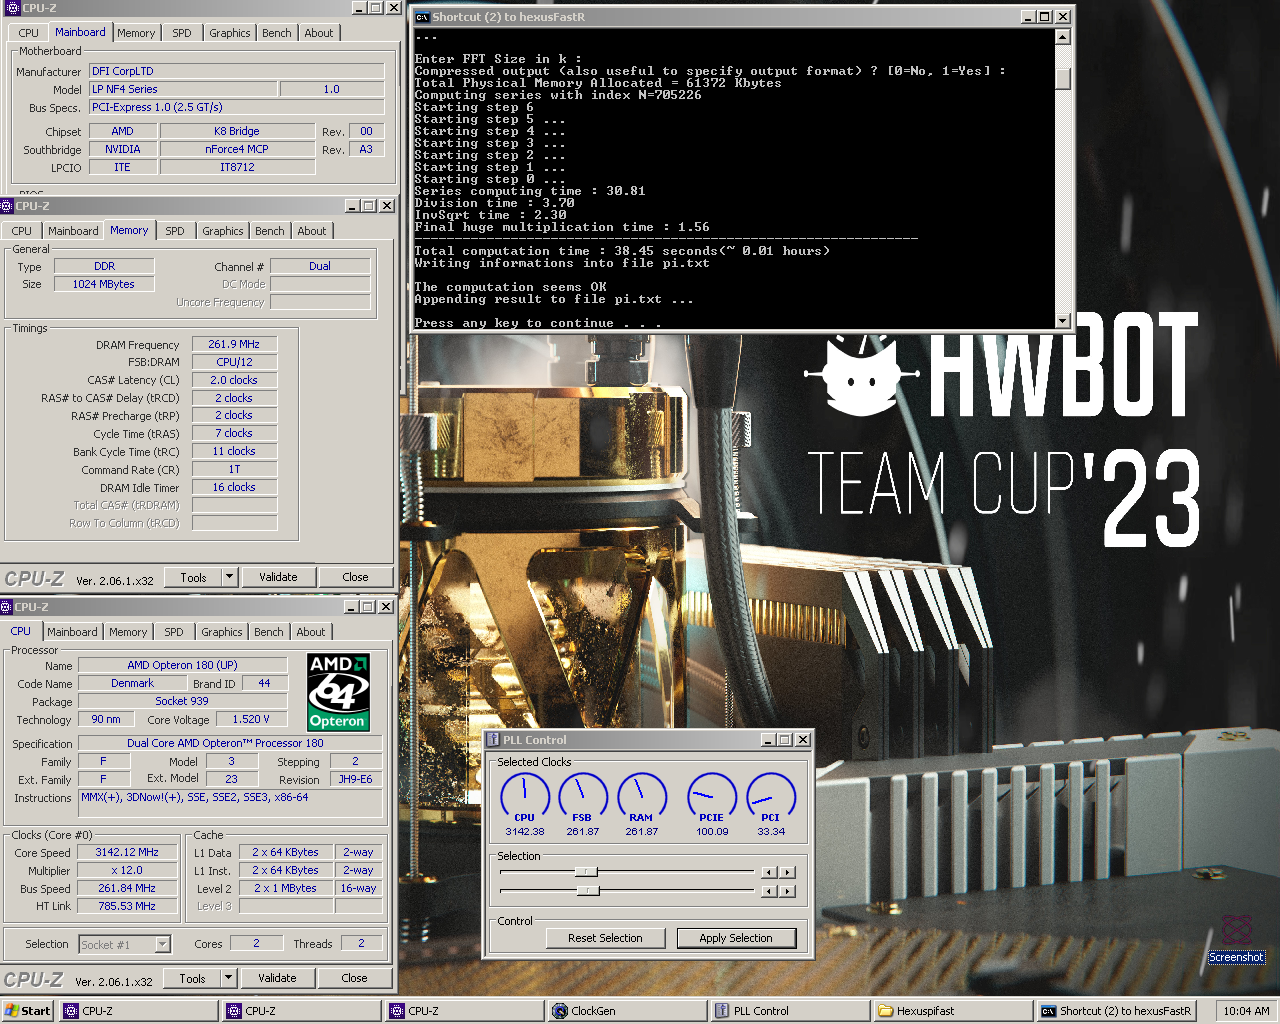Switch to SPD tab in Memory window
Screen dimensions: 1280x1024
(175, 231)
